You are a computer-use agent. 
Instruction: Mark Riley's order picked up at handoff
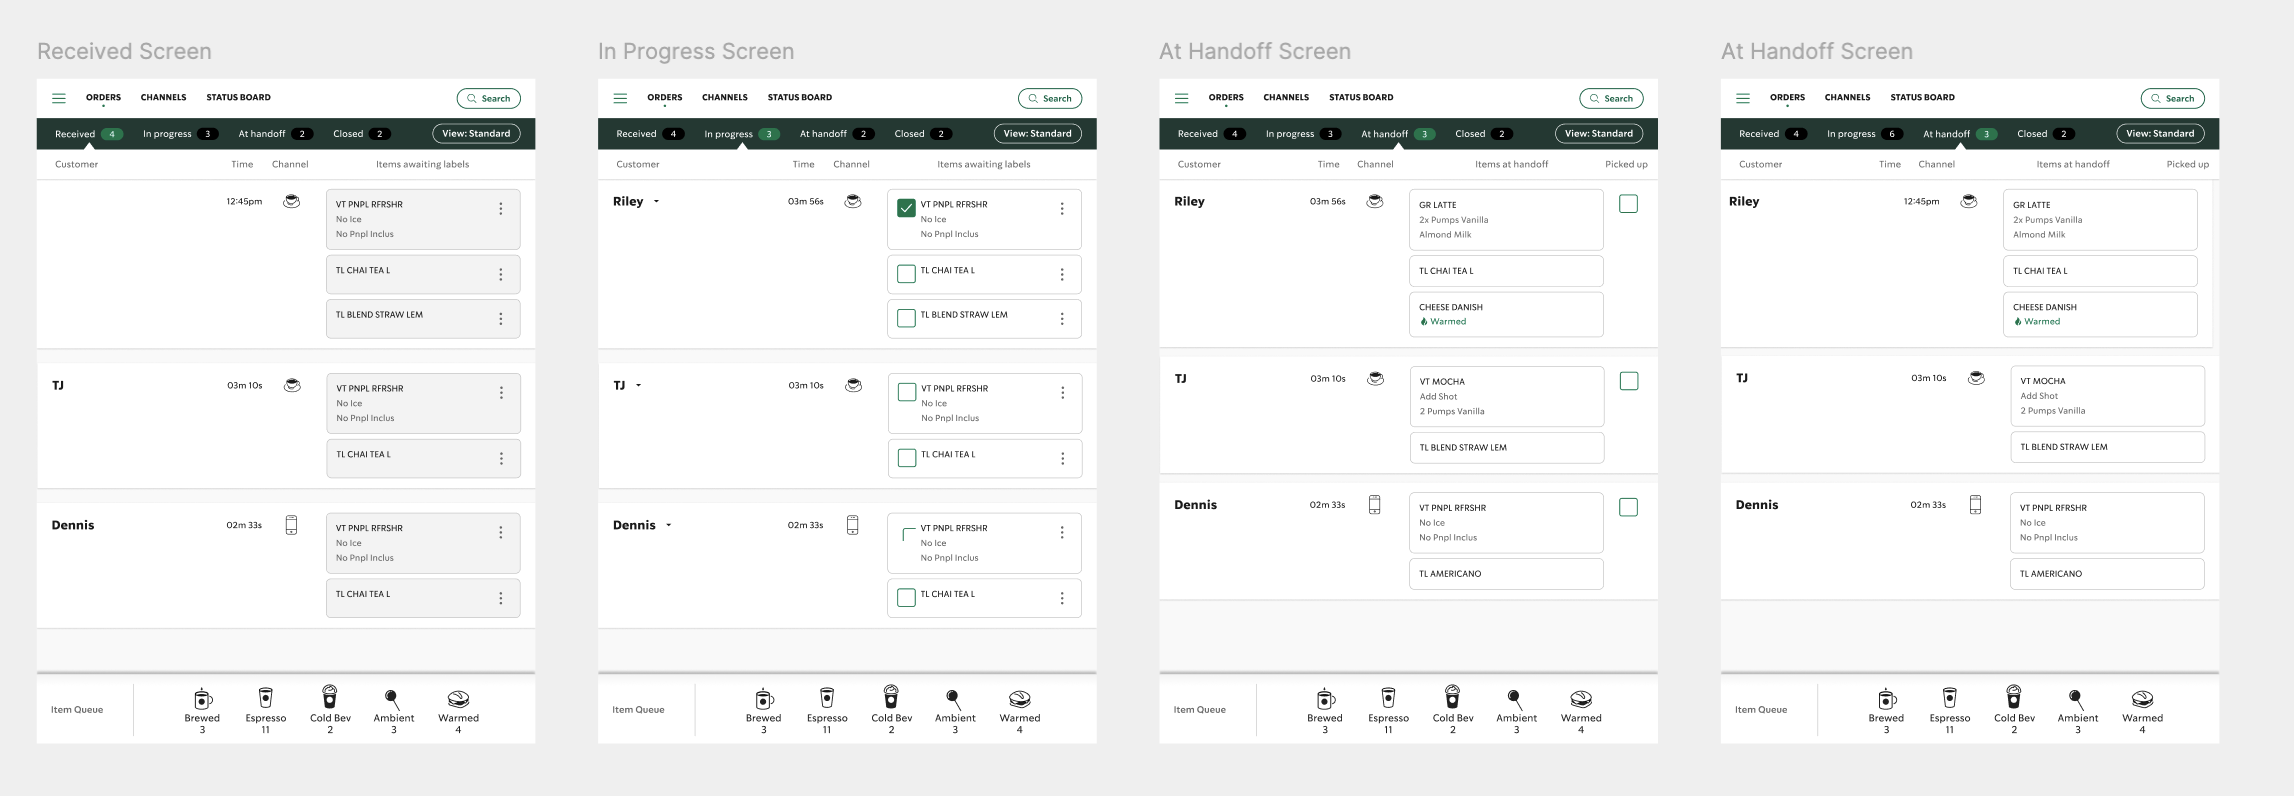pos(1628,204)
